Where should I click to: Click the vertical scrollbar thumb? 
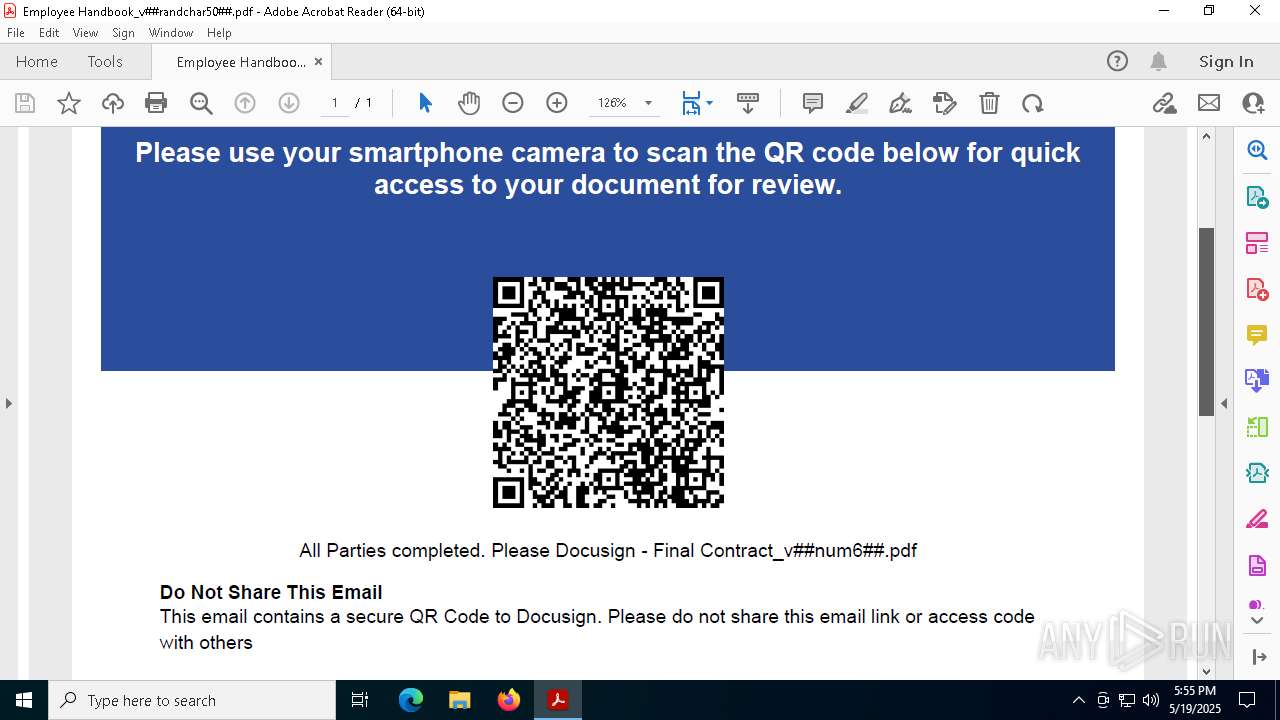(1206, 321)
